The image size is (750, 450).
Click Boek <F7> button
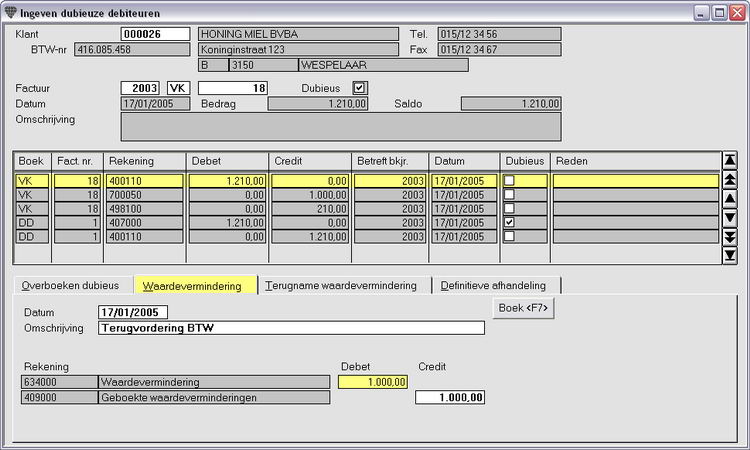pyautogui.click(x=523, y=308)
